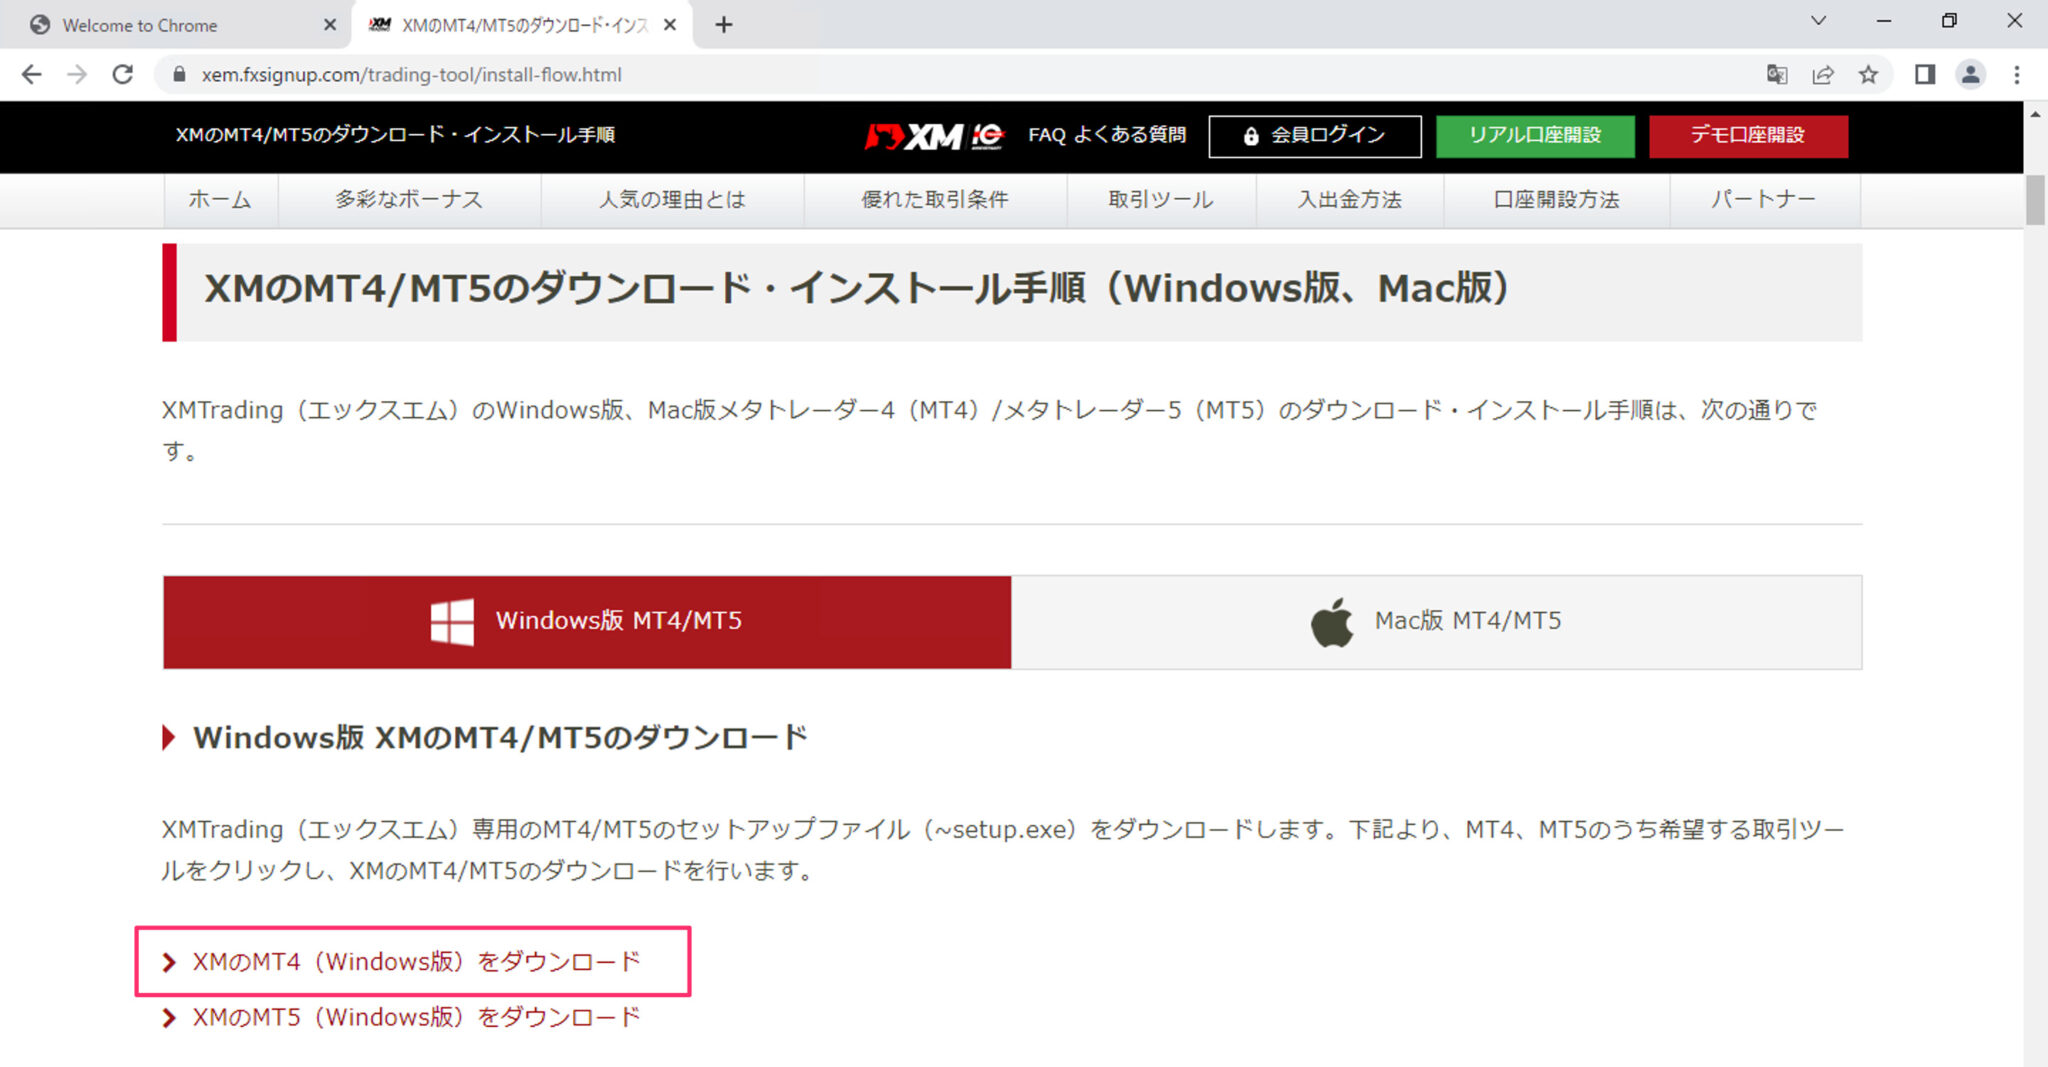The height and width of the screenshot is (1067, 2048).
Task: Click chevron beside XMのMT4 download link
Action: coord(169,962)
